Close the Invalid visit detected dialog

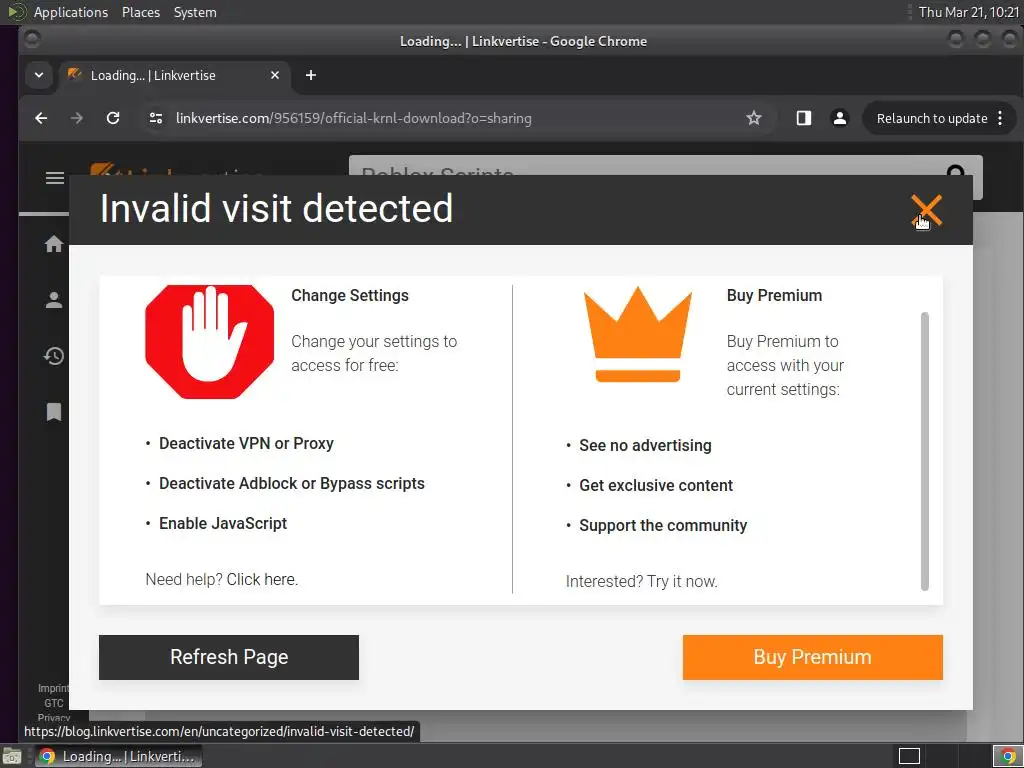coord(927,210)
